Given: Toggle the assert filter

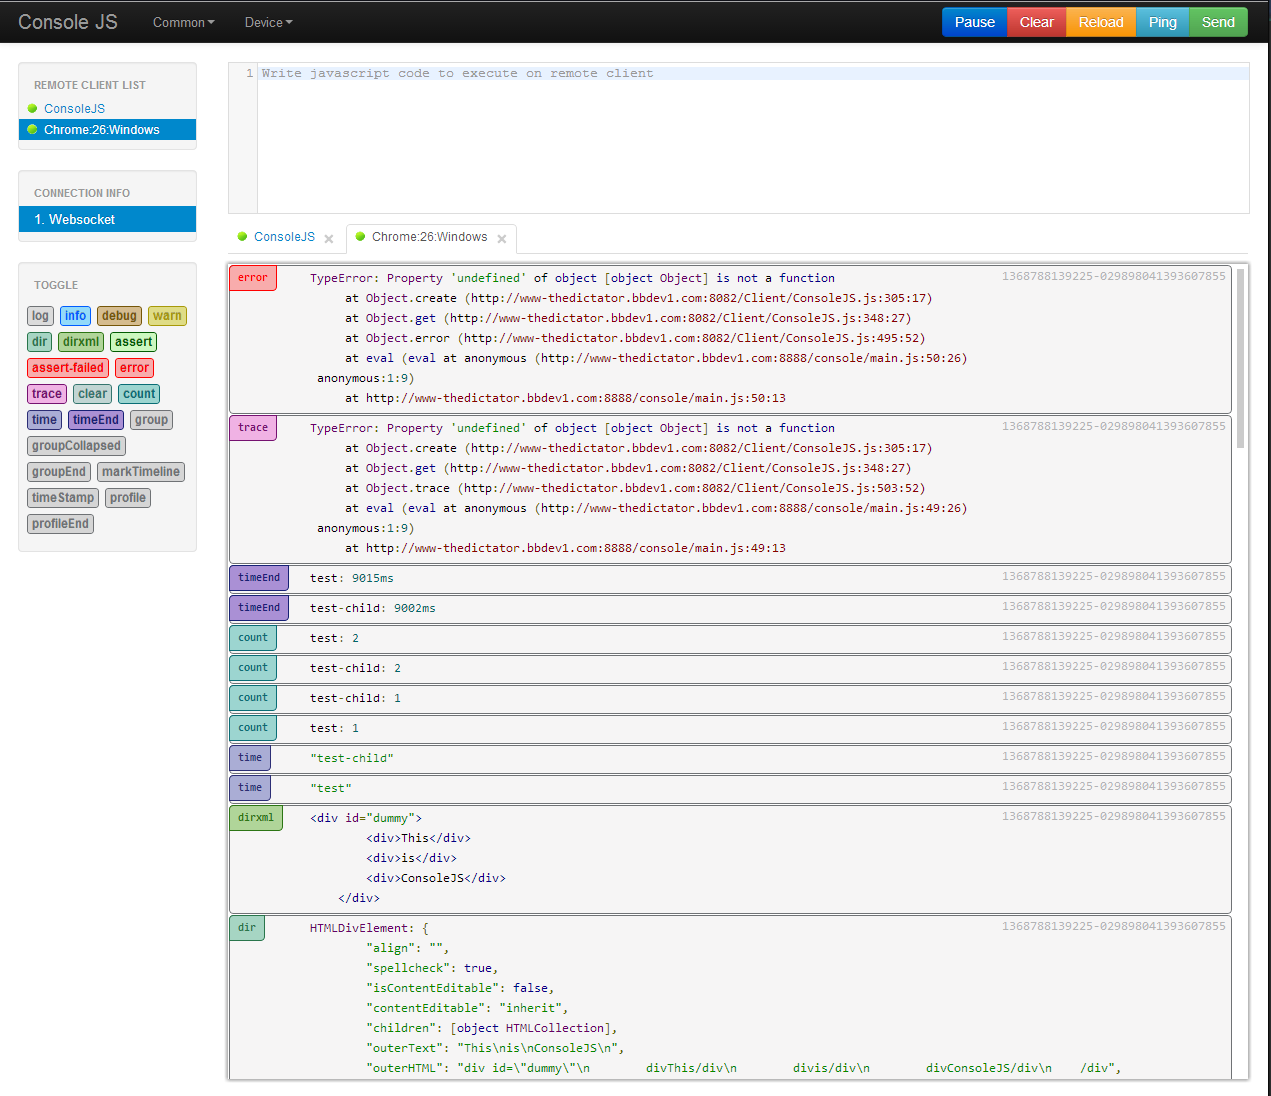Looking at the screenshot, I should coord(133,342).
